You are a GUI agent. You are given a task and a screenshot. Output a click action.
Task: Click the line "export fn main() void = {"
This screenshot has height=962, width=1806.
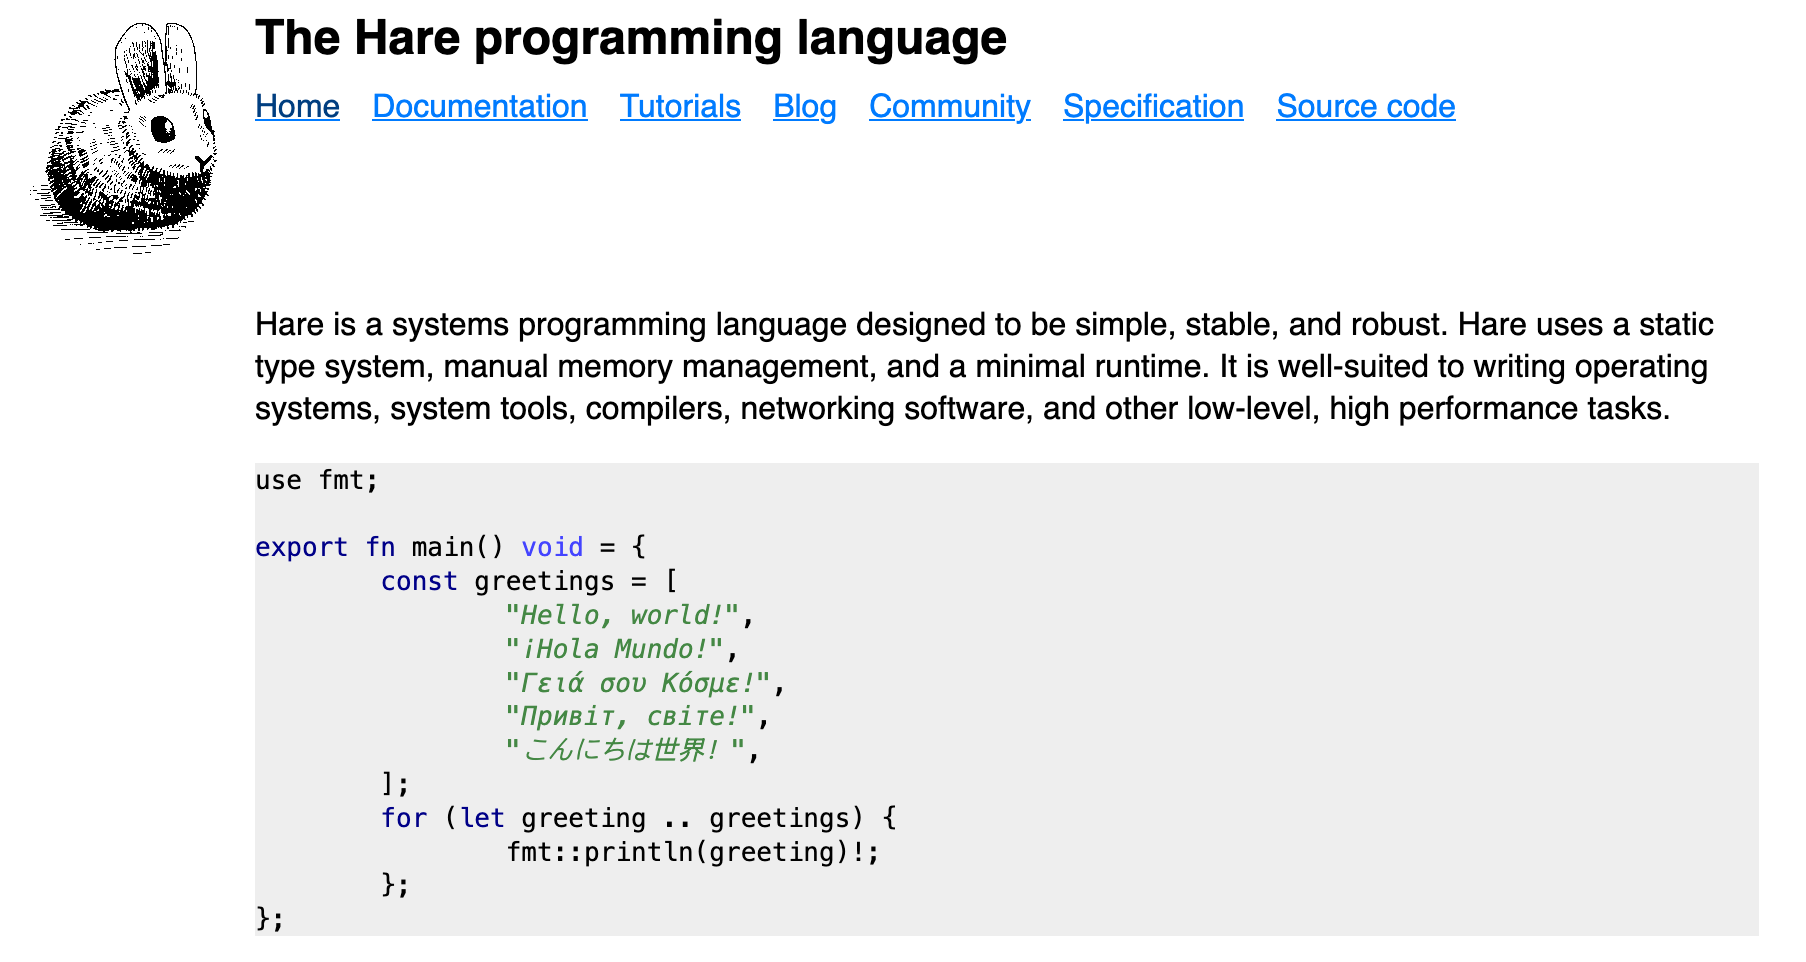(451, 547)
